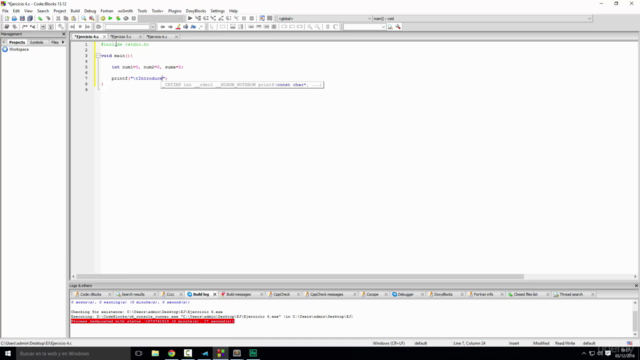The image size is (640, 360).
Task: Show previous Management tabs with left arrow
Action: click(x=4, y=42)
